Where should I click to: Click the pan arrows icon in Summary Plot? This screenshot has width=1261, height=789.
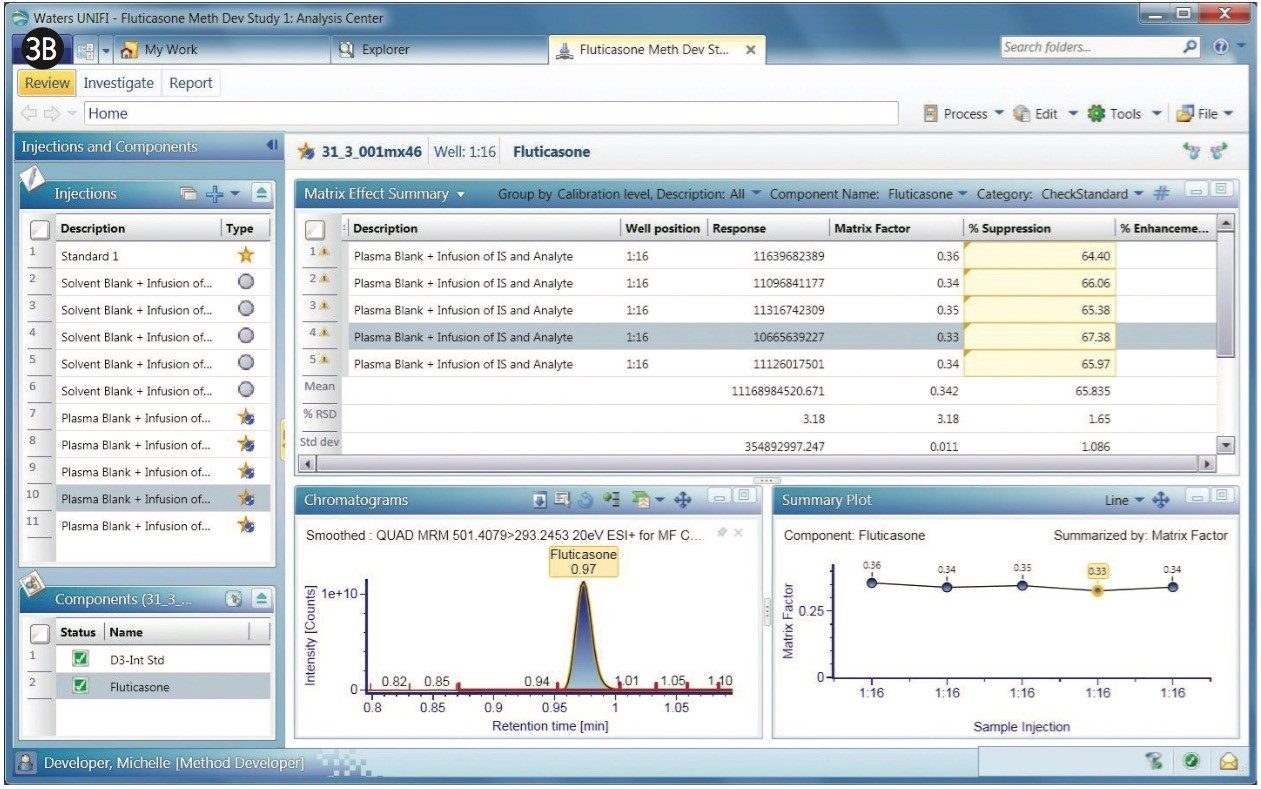click(x=1161, y=500)
